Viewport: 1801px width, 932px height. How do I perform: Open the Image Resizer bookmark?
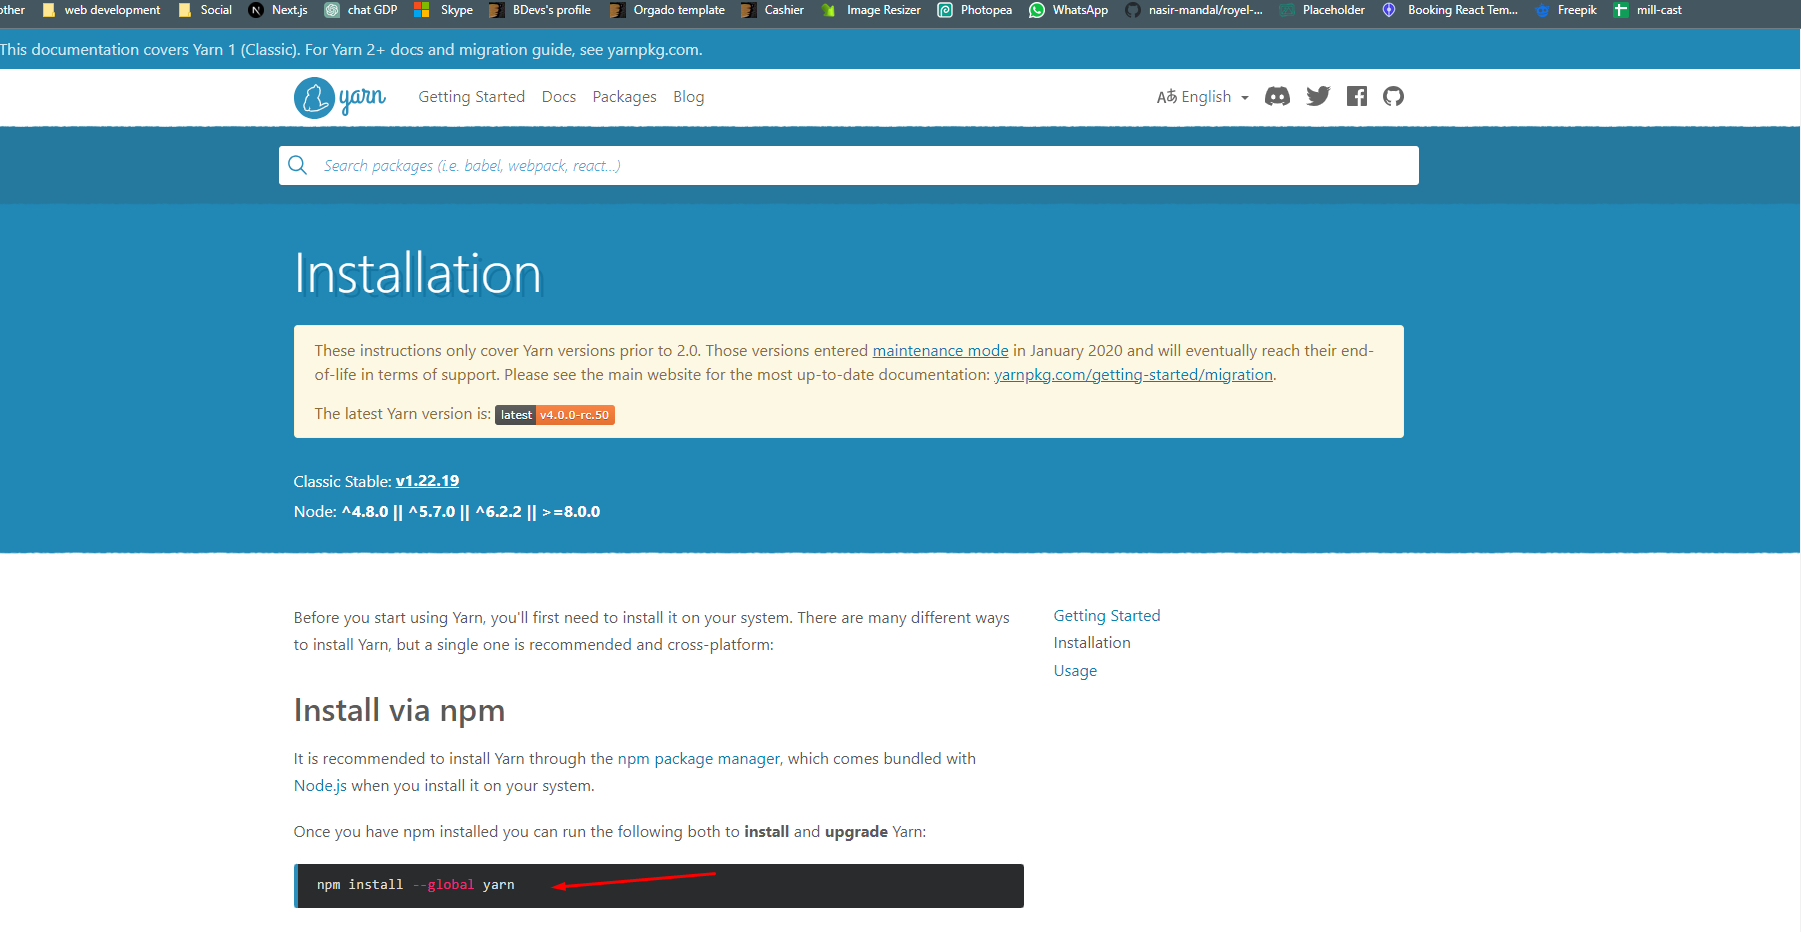click(x=871, y=10)
